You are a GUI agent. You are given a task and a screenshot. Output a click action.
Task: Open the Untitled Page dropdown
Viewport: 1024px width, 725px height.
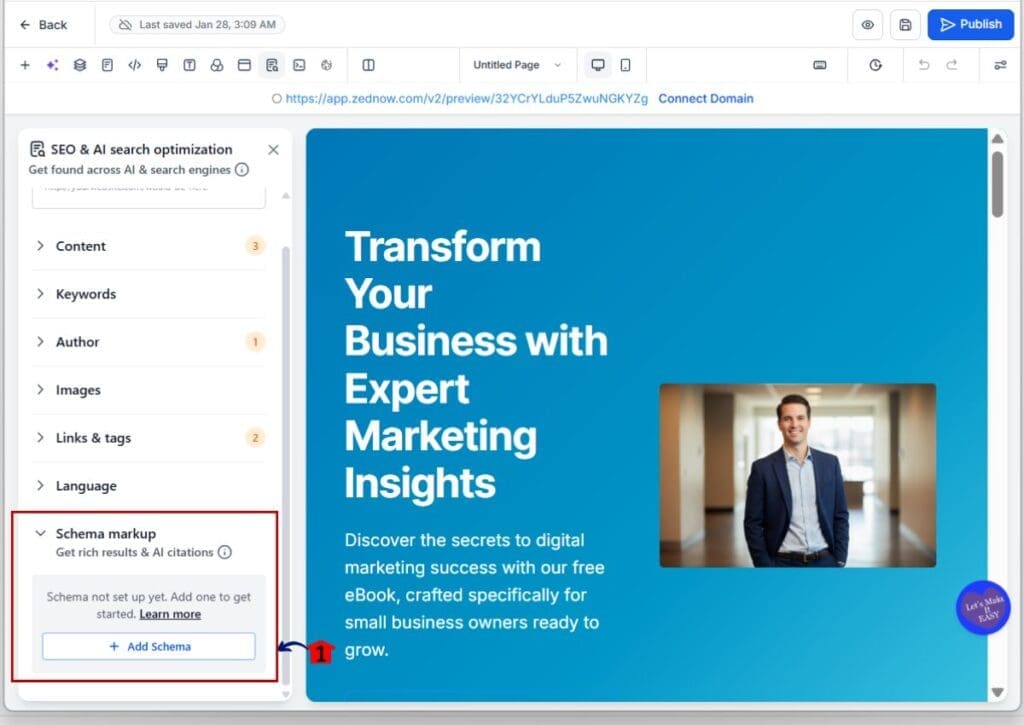click(517, 65)
